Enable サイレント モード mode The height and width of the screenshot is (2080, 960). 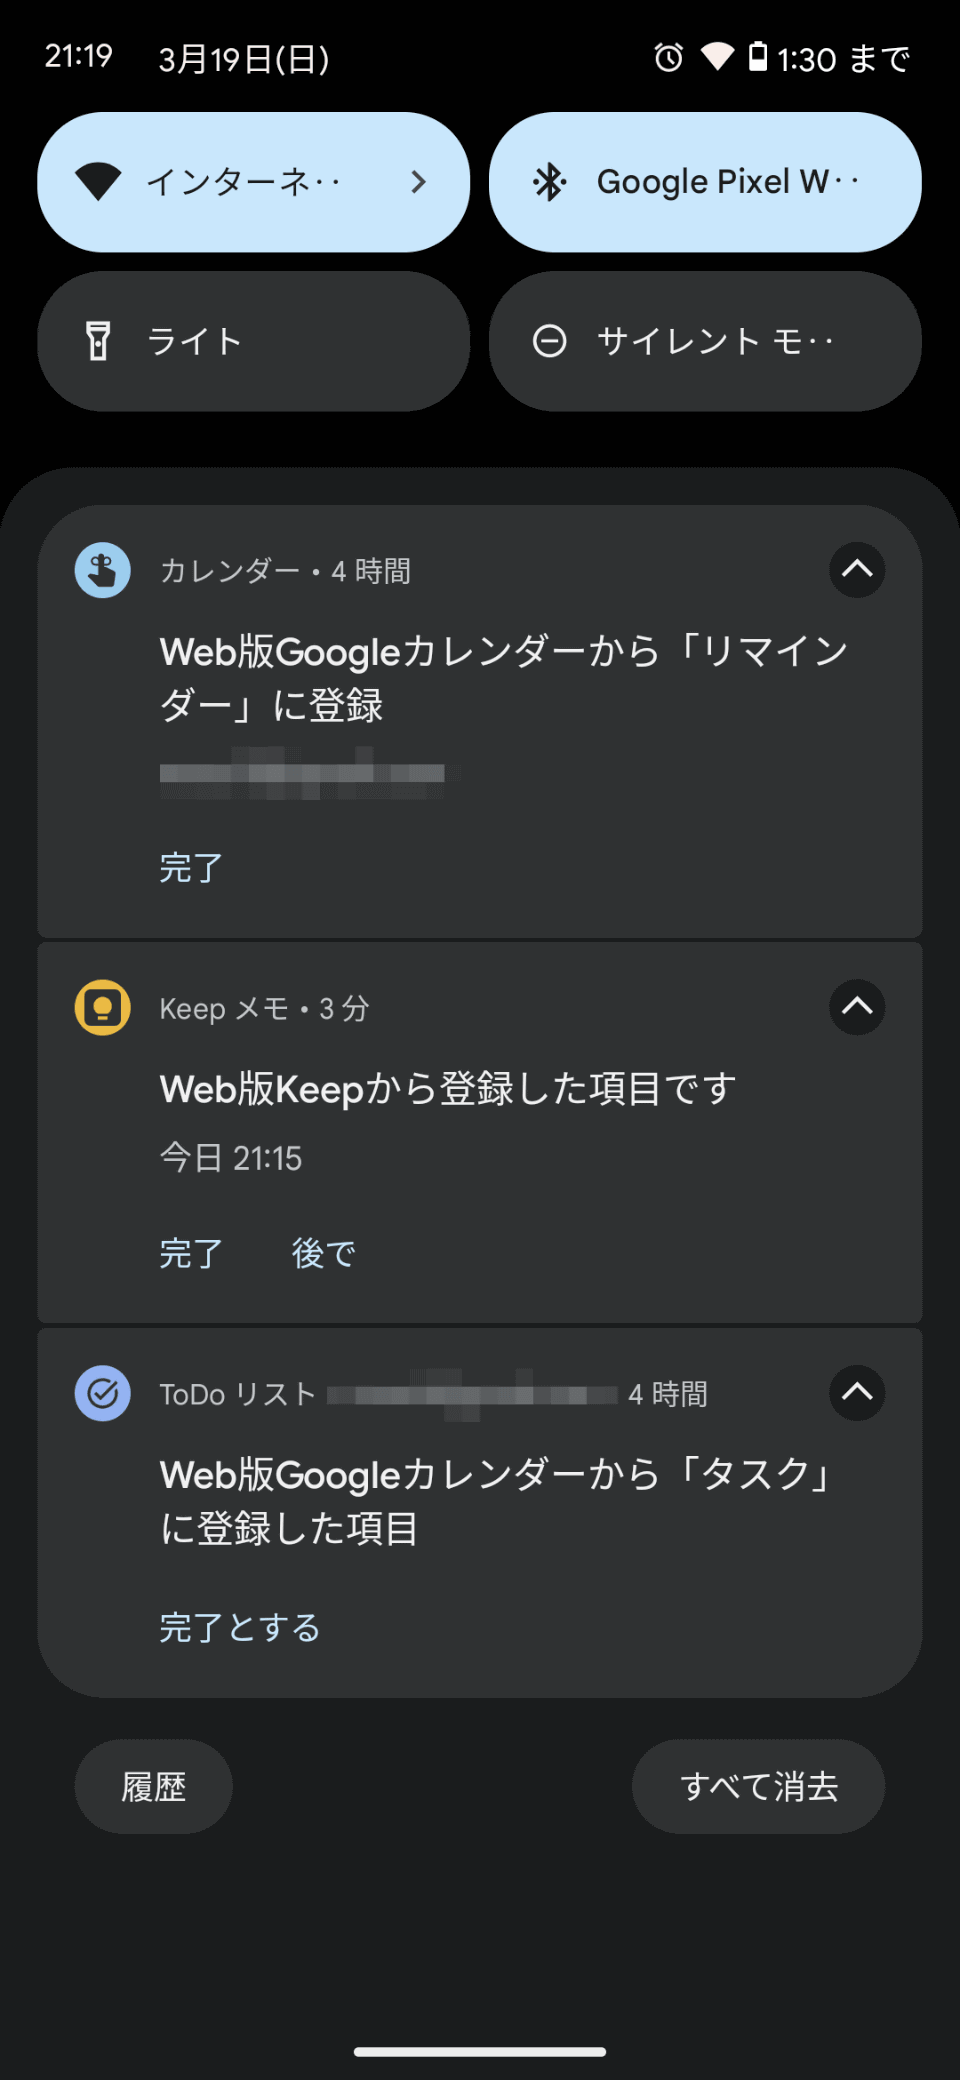(x=705, y=341)
